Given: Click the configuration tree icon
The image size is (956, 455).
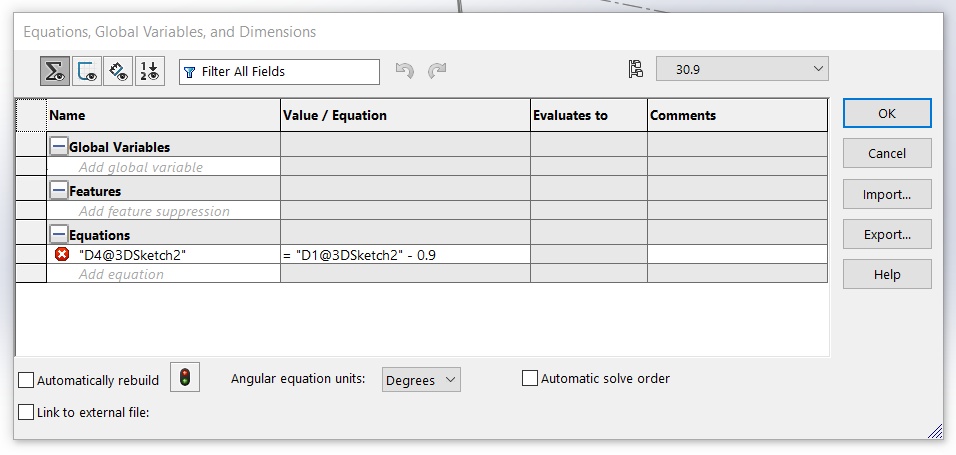Looking at the screenshot, I should pyautogui.click(x=635, y=69).
